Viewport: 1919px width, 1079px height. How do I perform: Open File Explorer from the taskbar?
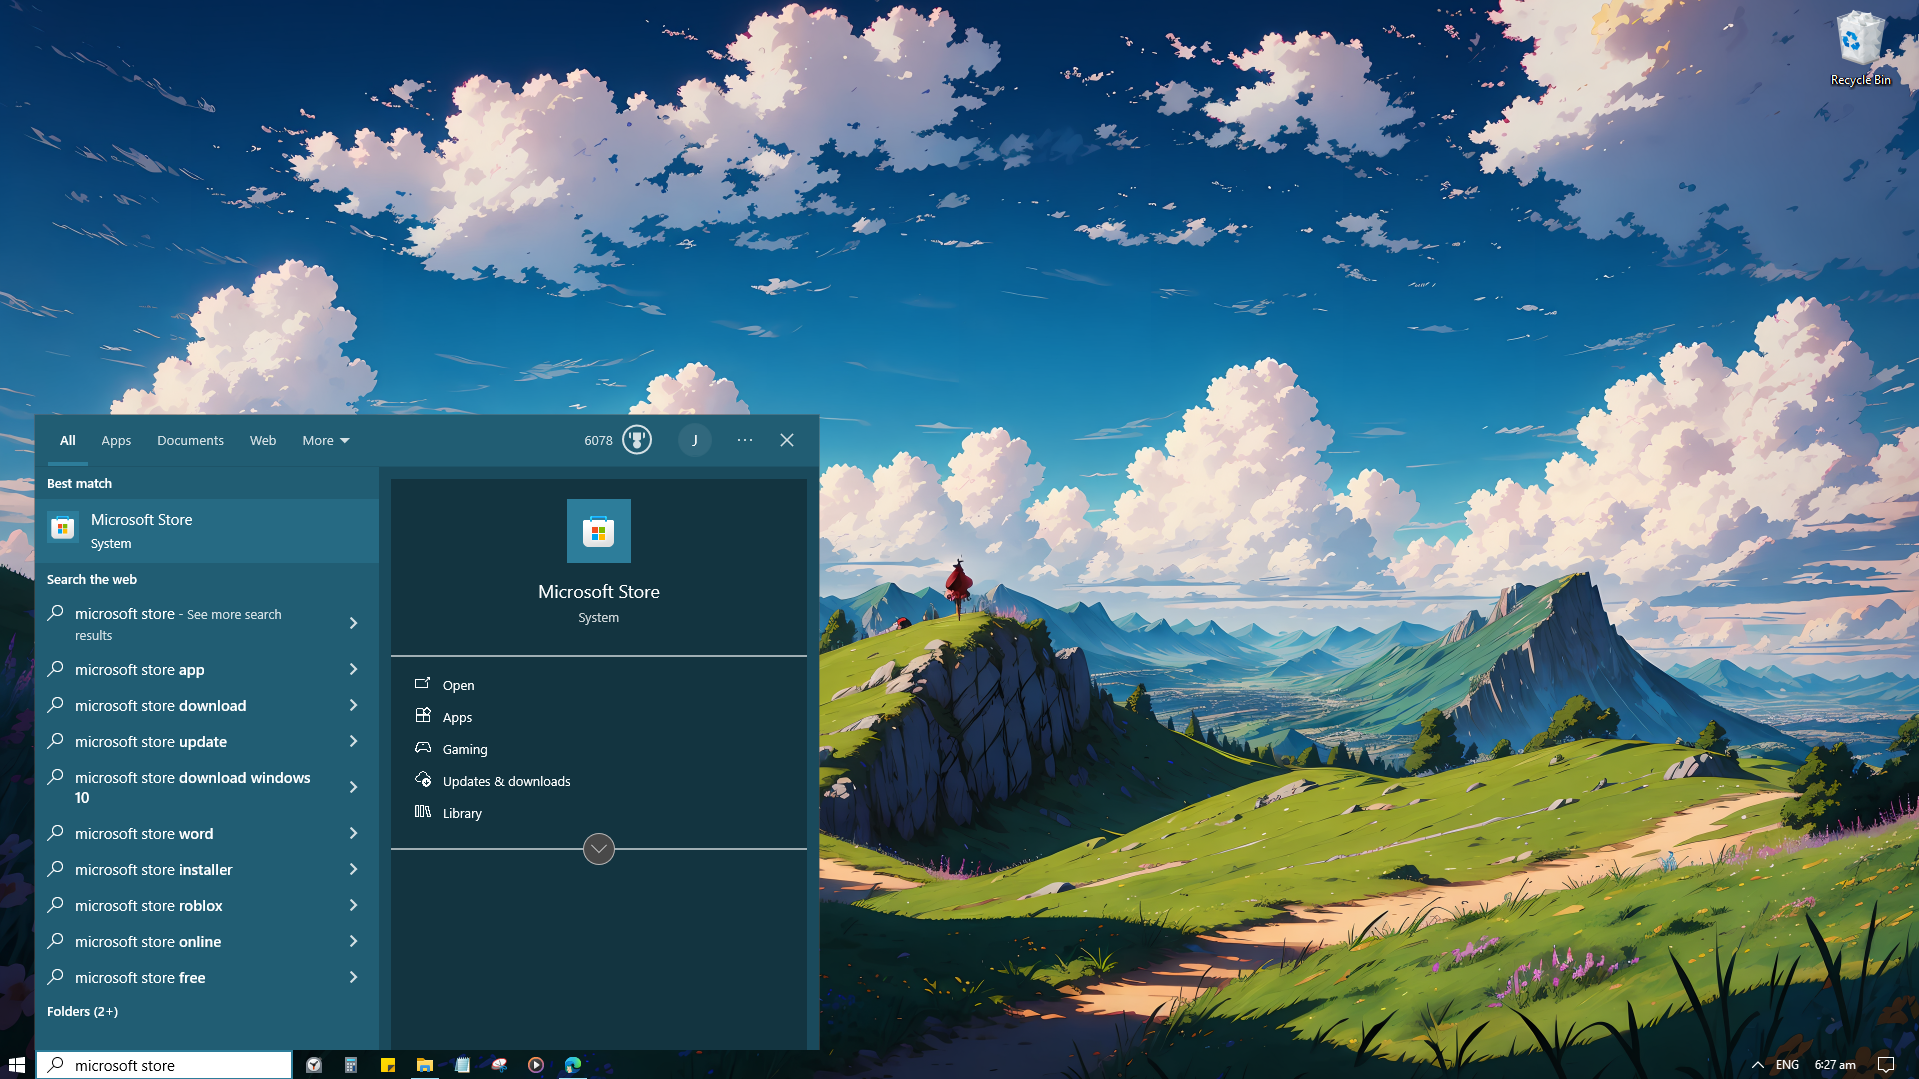point(425,1065)
